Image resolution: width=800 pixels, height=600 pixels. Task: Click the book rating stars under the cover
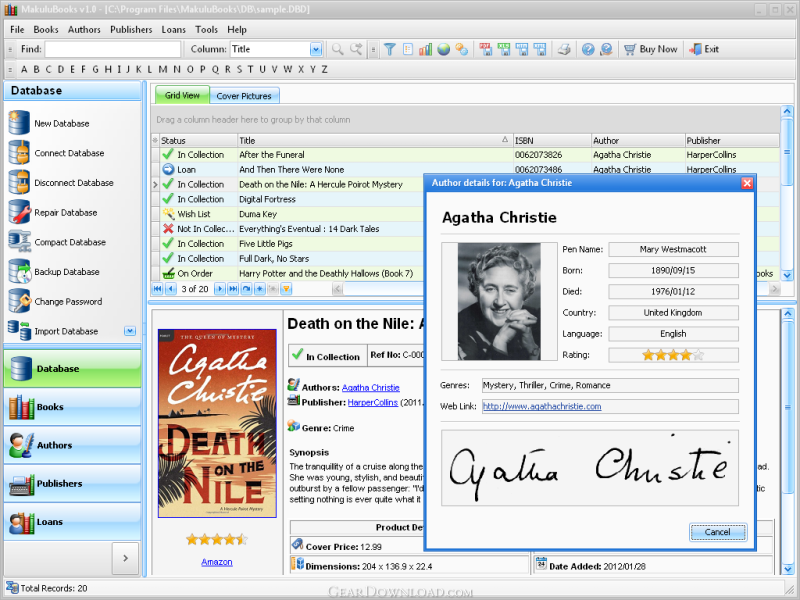click(217, 539)
